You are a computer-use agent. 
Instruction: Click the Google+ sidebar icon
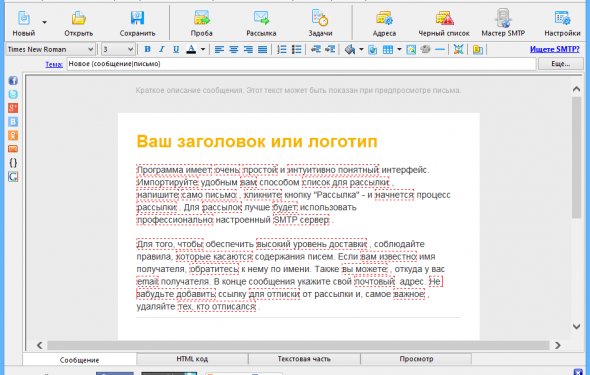pos(13,108)
